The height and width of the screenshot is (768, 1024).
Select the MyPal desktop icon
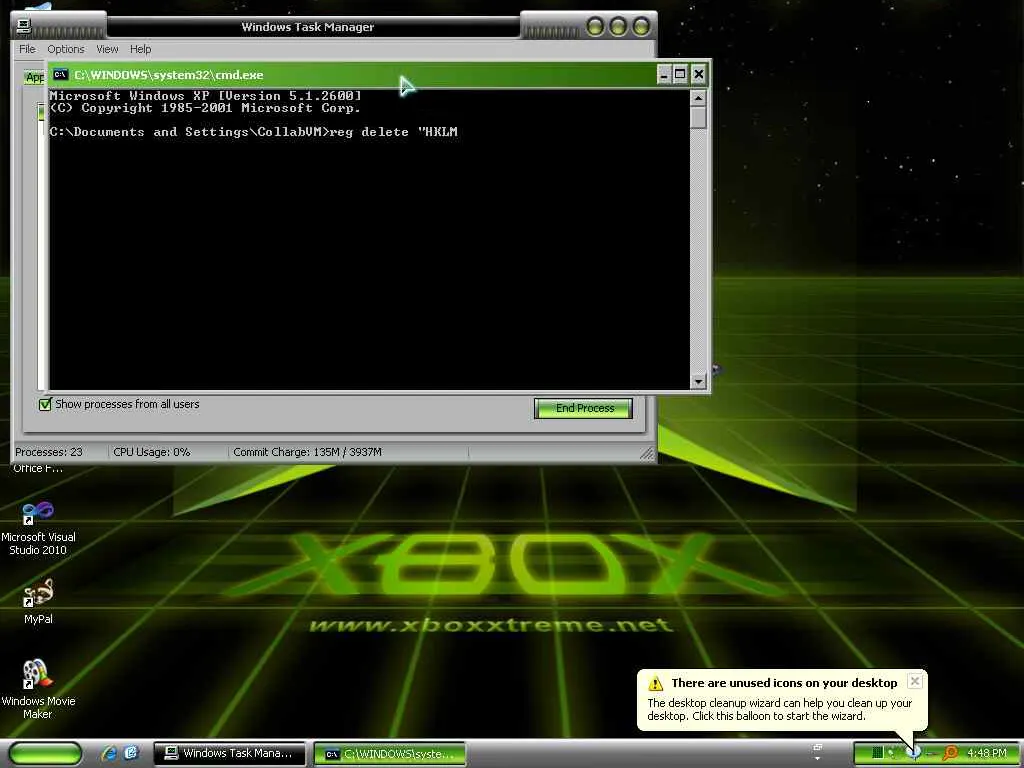point(38,601)
